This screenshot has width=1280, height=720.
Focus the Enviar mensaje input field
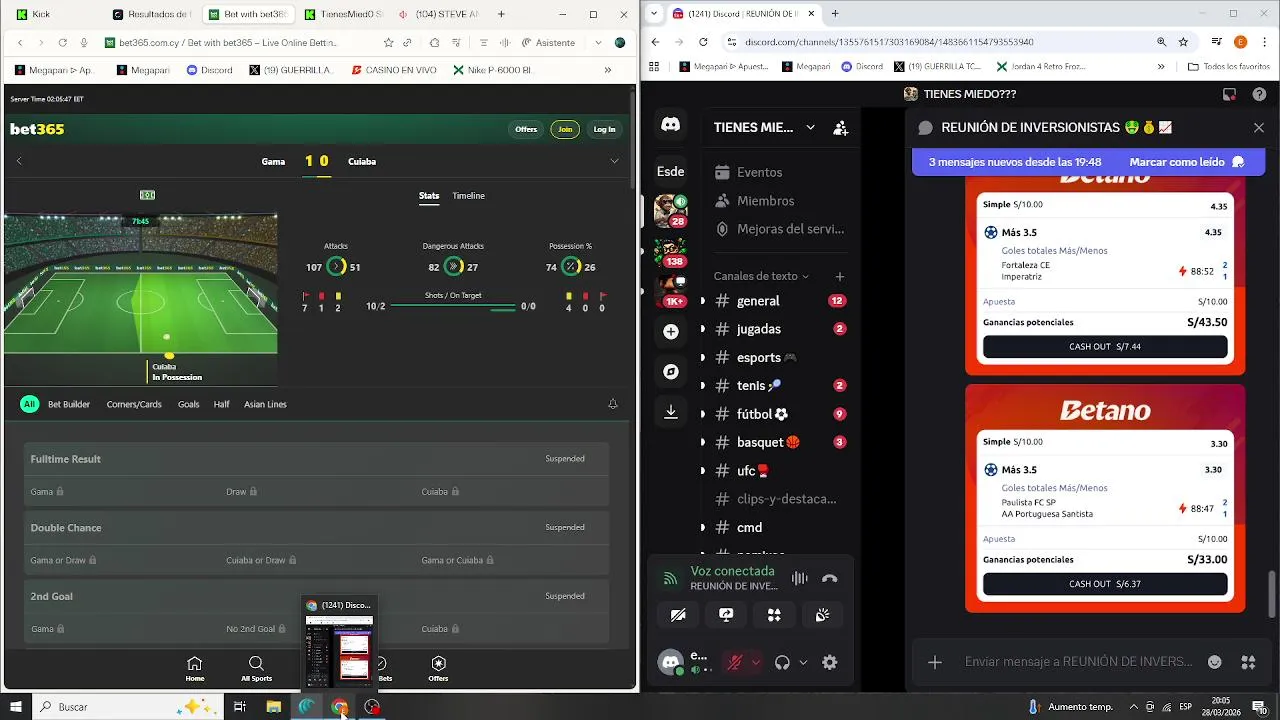[x=1078, y=662]
